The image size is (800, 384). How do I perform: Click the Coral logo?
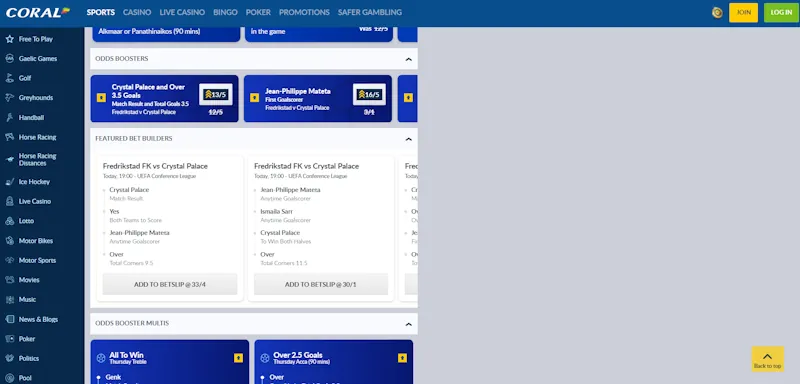pyautogui.click(x=38, y=12)
